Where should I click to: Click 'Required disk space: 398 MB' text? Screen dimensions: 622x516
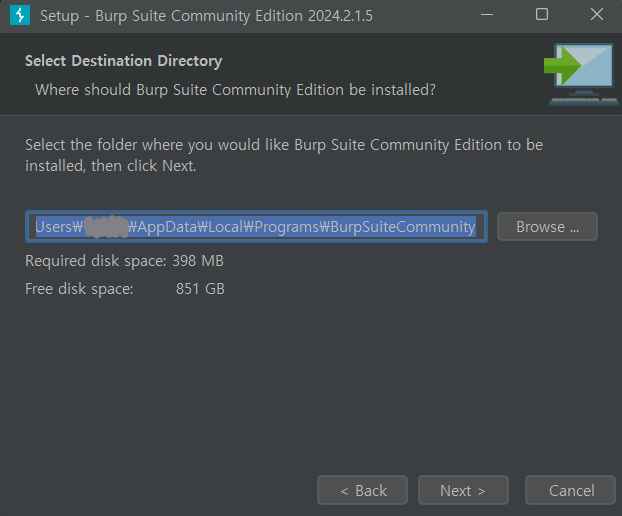tap(125, 261)
